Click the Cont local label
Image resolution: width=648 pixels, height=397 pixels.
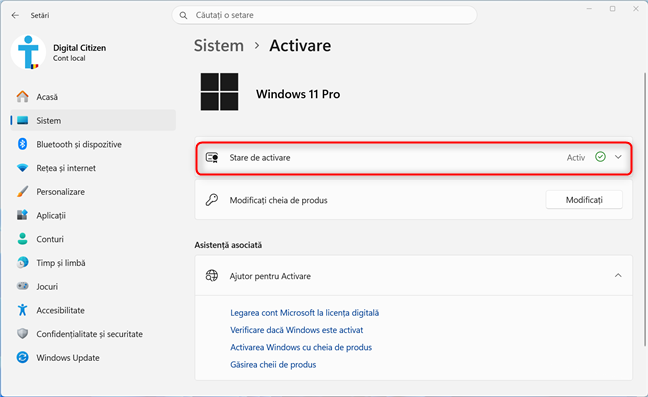coord(69,58)
